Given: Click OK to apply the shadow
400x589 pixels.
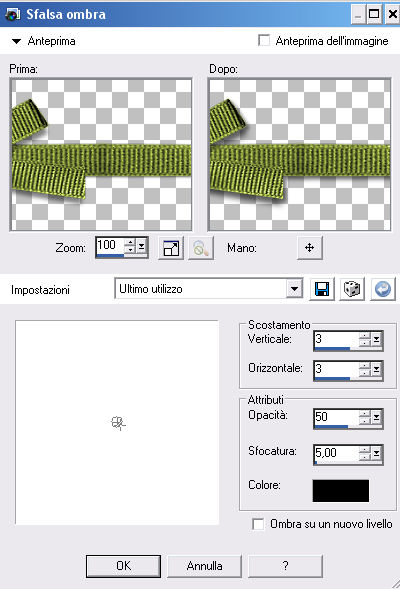Looking at the screenshot, I should click(123, 566).
